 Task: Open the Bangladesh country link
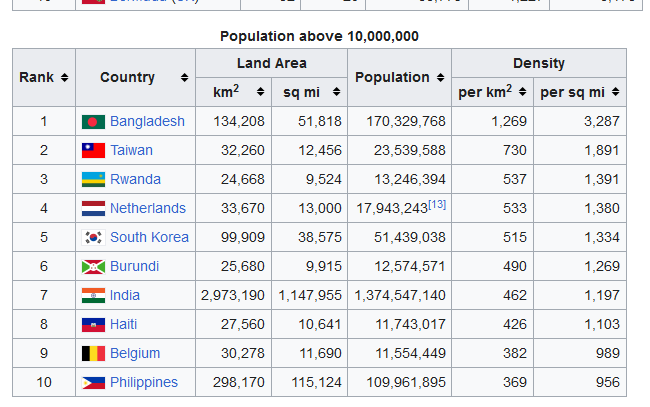click(147, 122)
